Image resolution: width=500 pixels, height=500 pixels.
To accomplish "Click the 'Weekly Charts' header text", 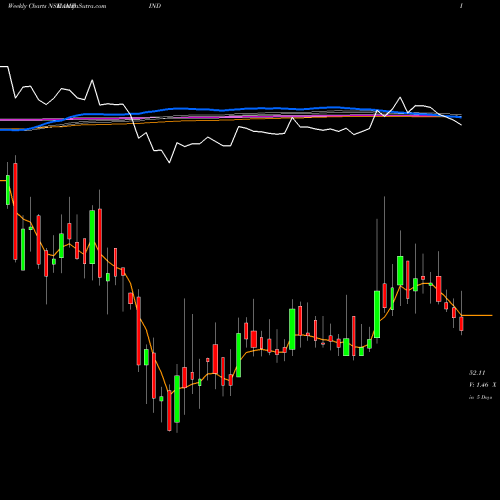I will (x=27, y=6).
